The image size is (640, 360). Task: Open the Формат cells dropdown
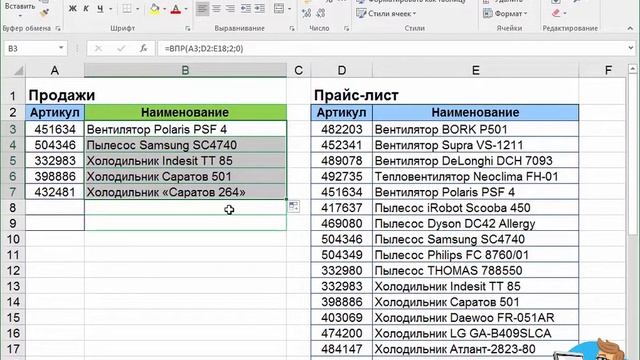pyautogui.click(x=505, y=13)
